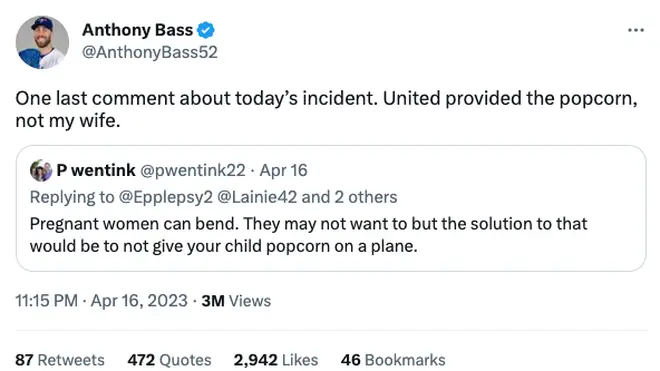This screenshot has width=660, height=371.
Task: Visit the @AnthonyBass52 handle
Action: (x=150, y=52)
